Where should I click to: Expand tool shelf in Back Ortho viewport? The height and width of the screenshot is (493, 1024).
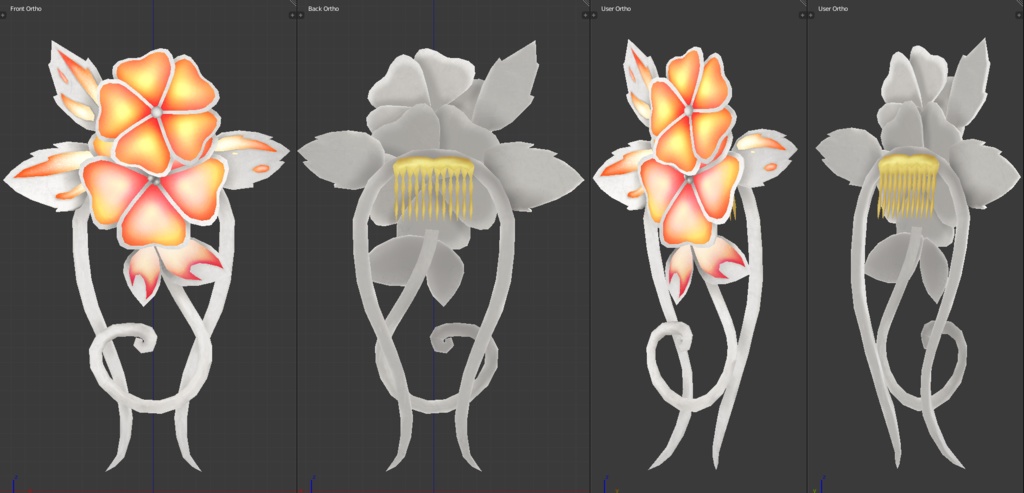pyautogui.click(x=301, y=15)
